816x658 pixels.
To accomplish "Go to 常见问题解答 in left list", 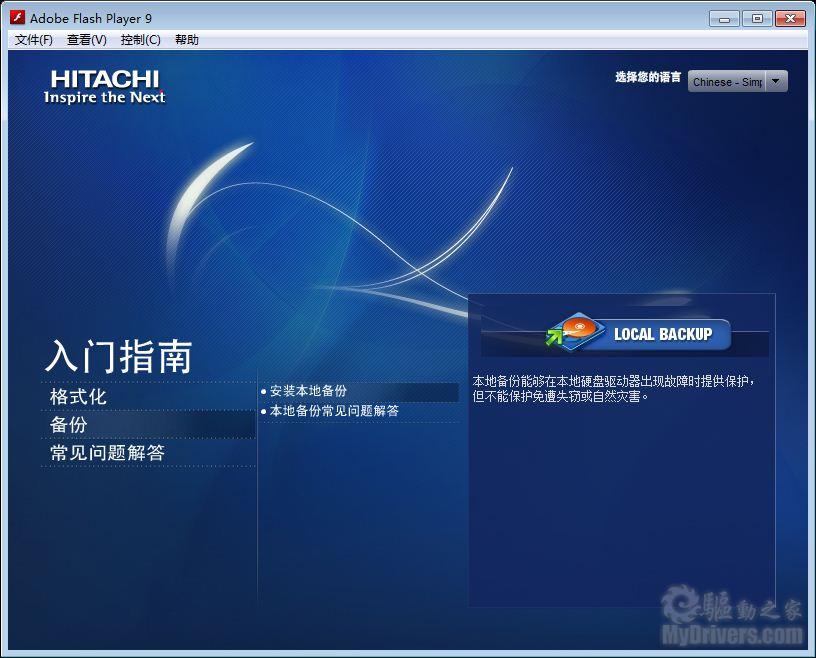I will 107,453.
